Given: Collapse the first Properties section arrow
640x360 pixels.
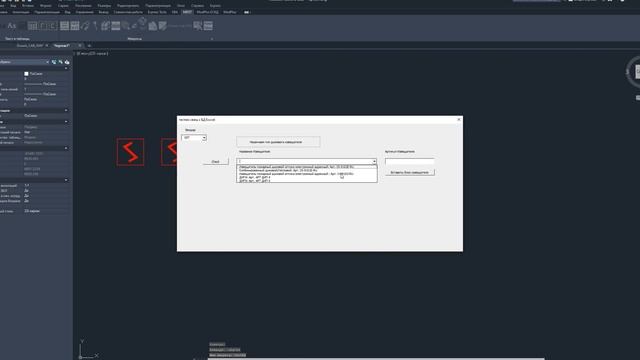Looking at the screenshot, I should pyautogui.click(x=66, y=69).
